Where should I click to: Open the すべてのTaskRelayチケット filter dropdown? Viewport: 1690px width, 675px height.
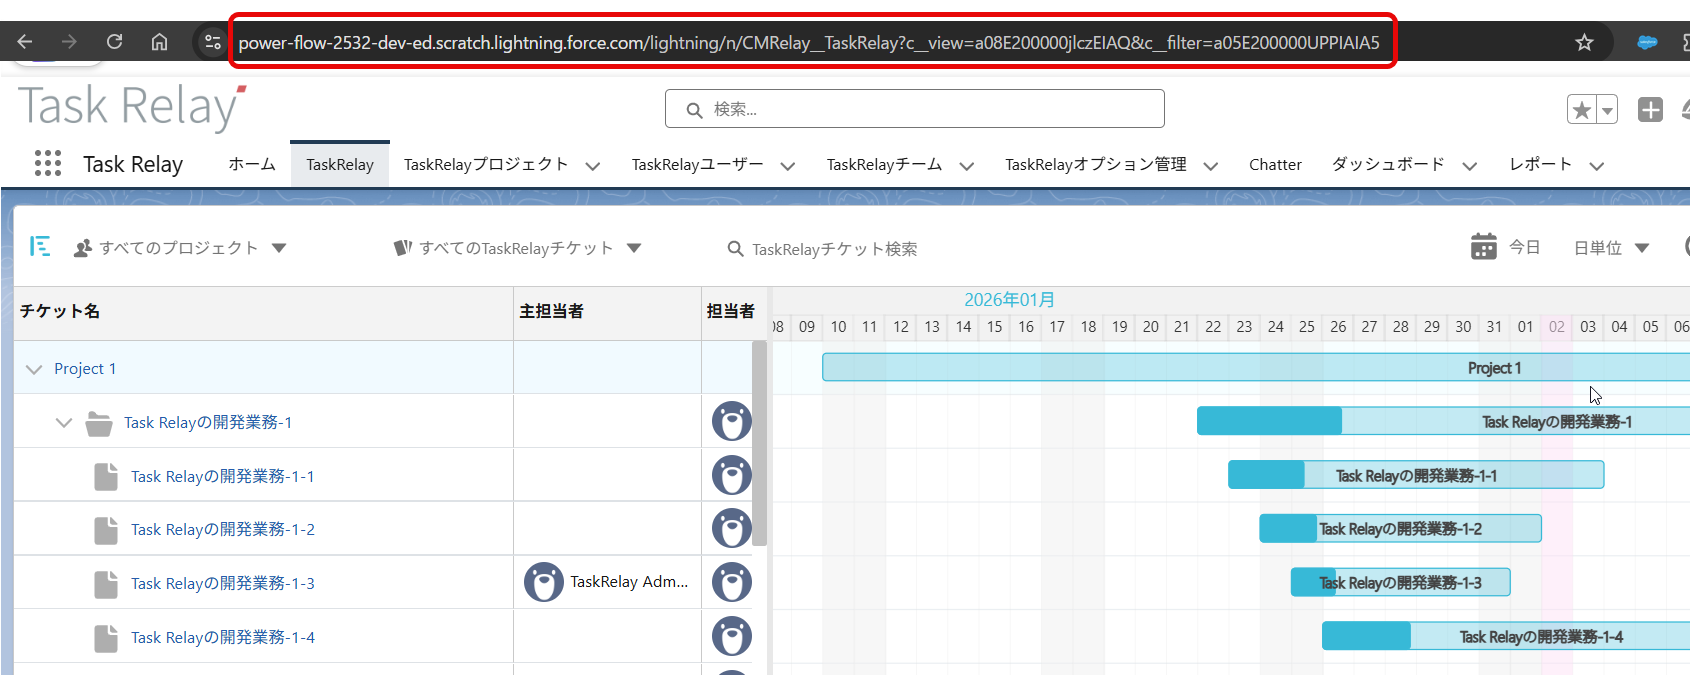point(634,248)
